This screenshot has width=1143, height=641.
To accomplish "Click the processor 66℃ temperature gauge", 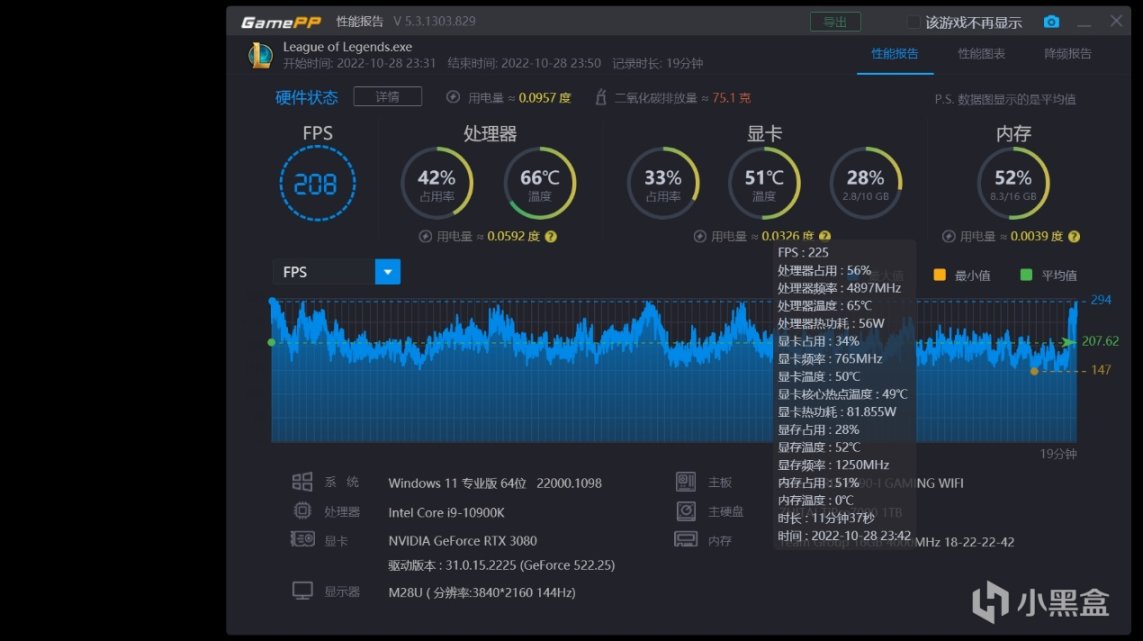I will pyautogui.click(x=539, y=183).
